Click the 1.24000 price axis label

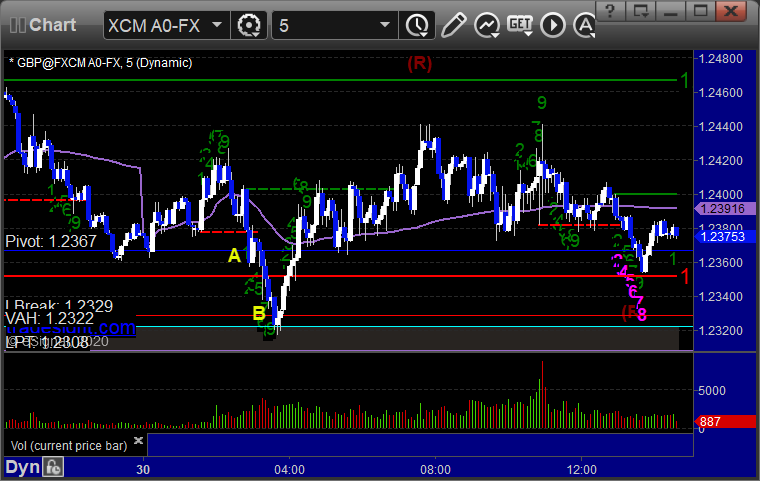pyautogui.click(x=720, y=194)
